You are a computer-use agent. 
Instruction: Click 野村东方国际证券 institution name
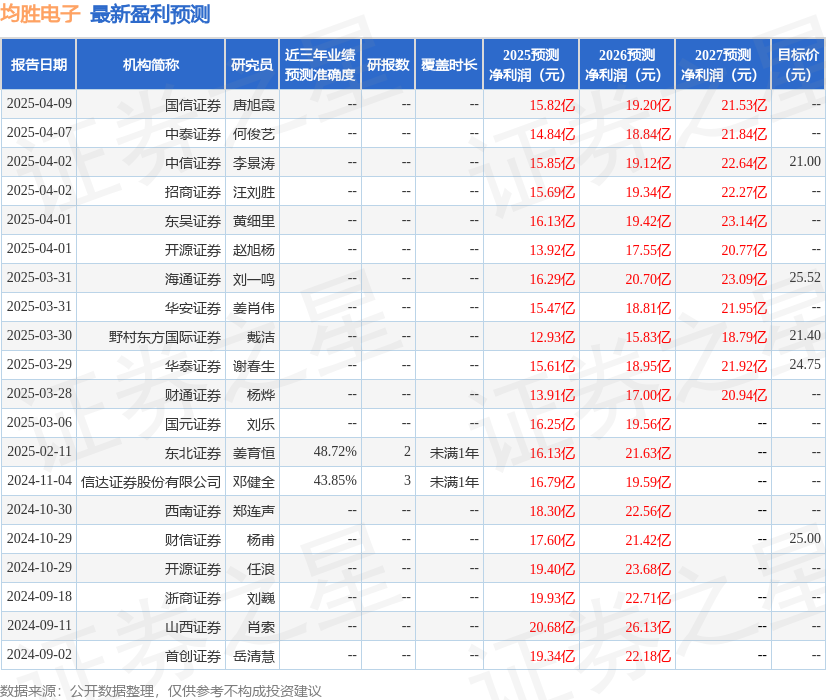pyautogui.click(x=165, y=337)
